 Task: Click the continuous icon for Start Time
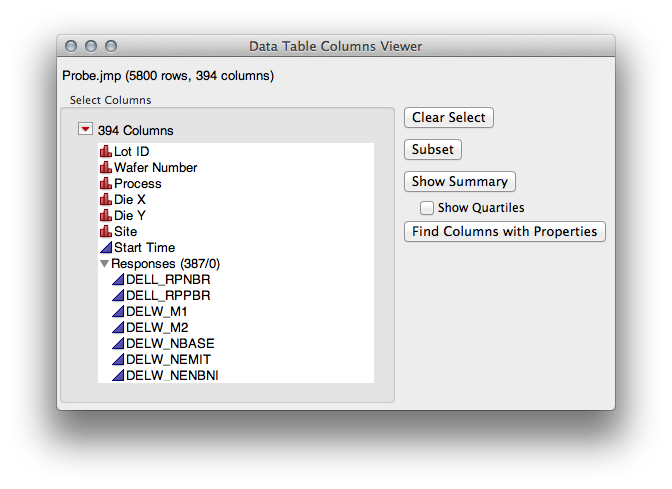click(x=105, y=248)
